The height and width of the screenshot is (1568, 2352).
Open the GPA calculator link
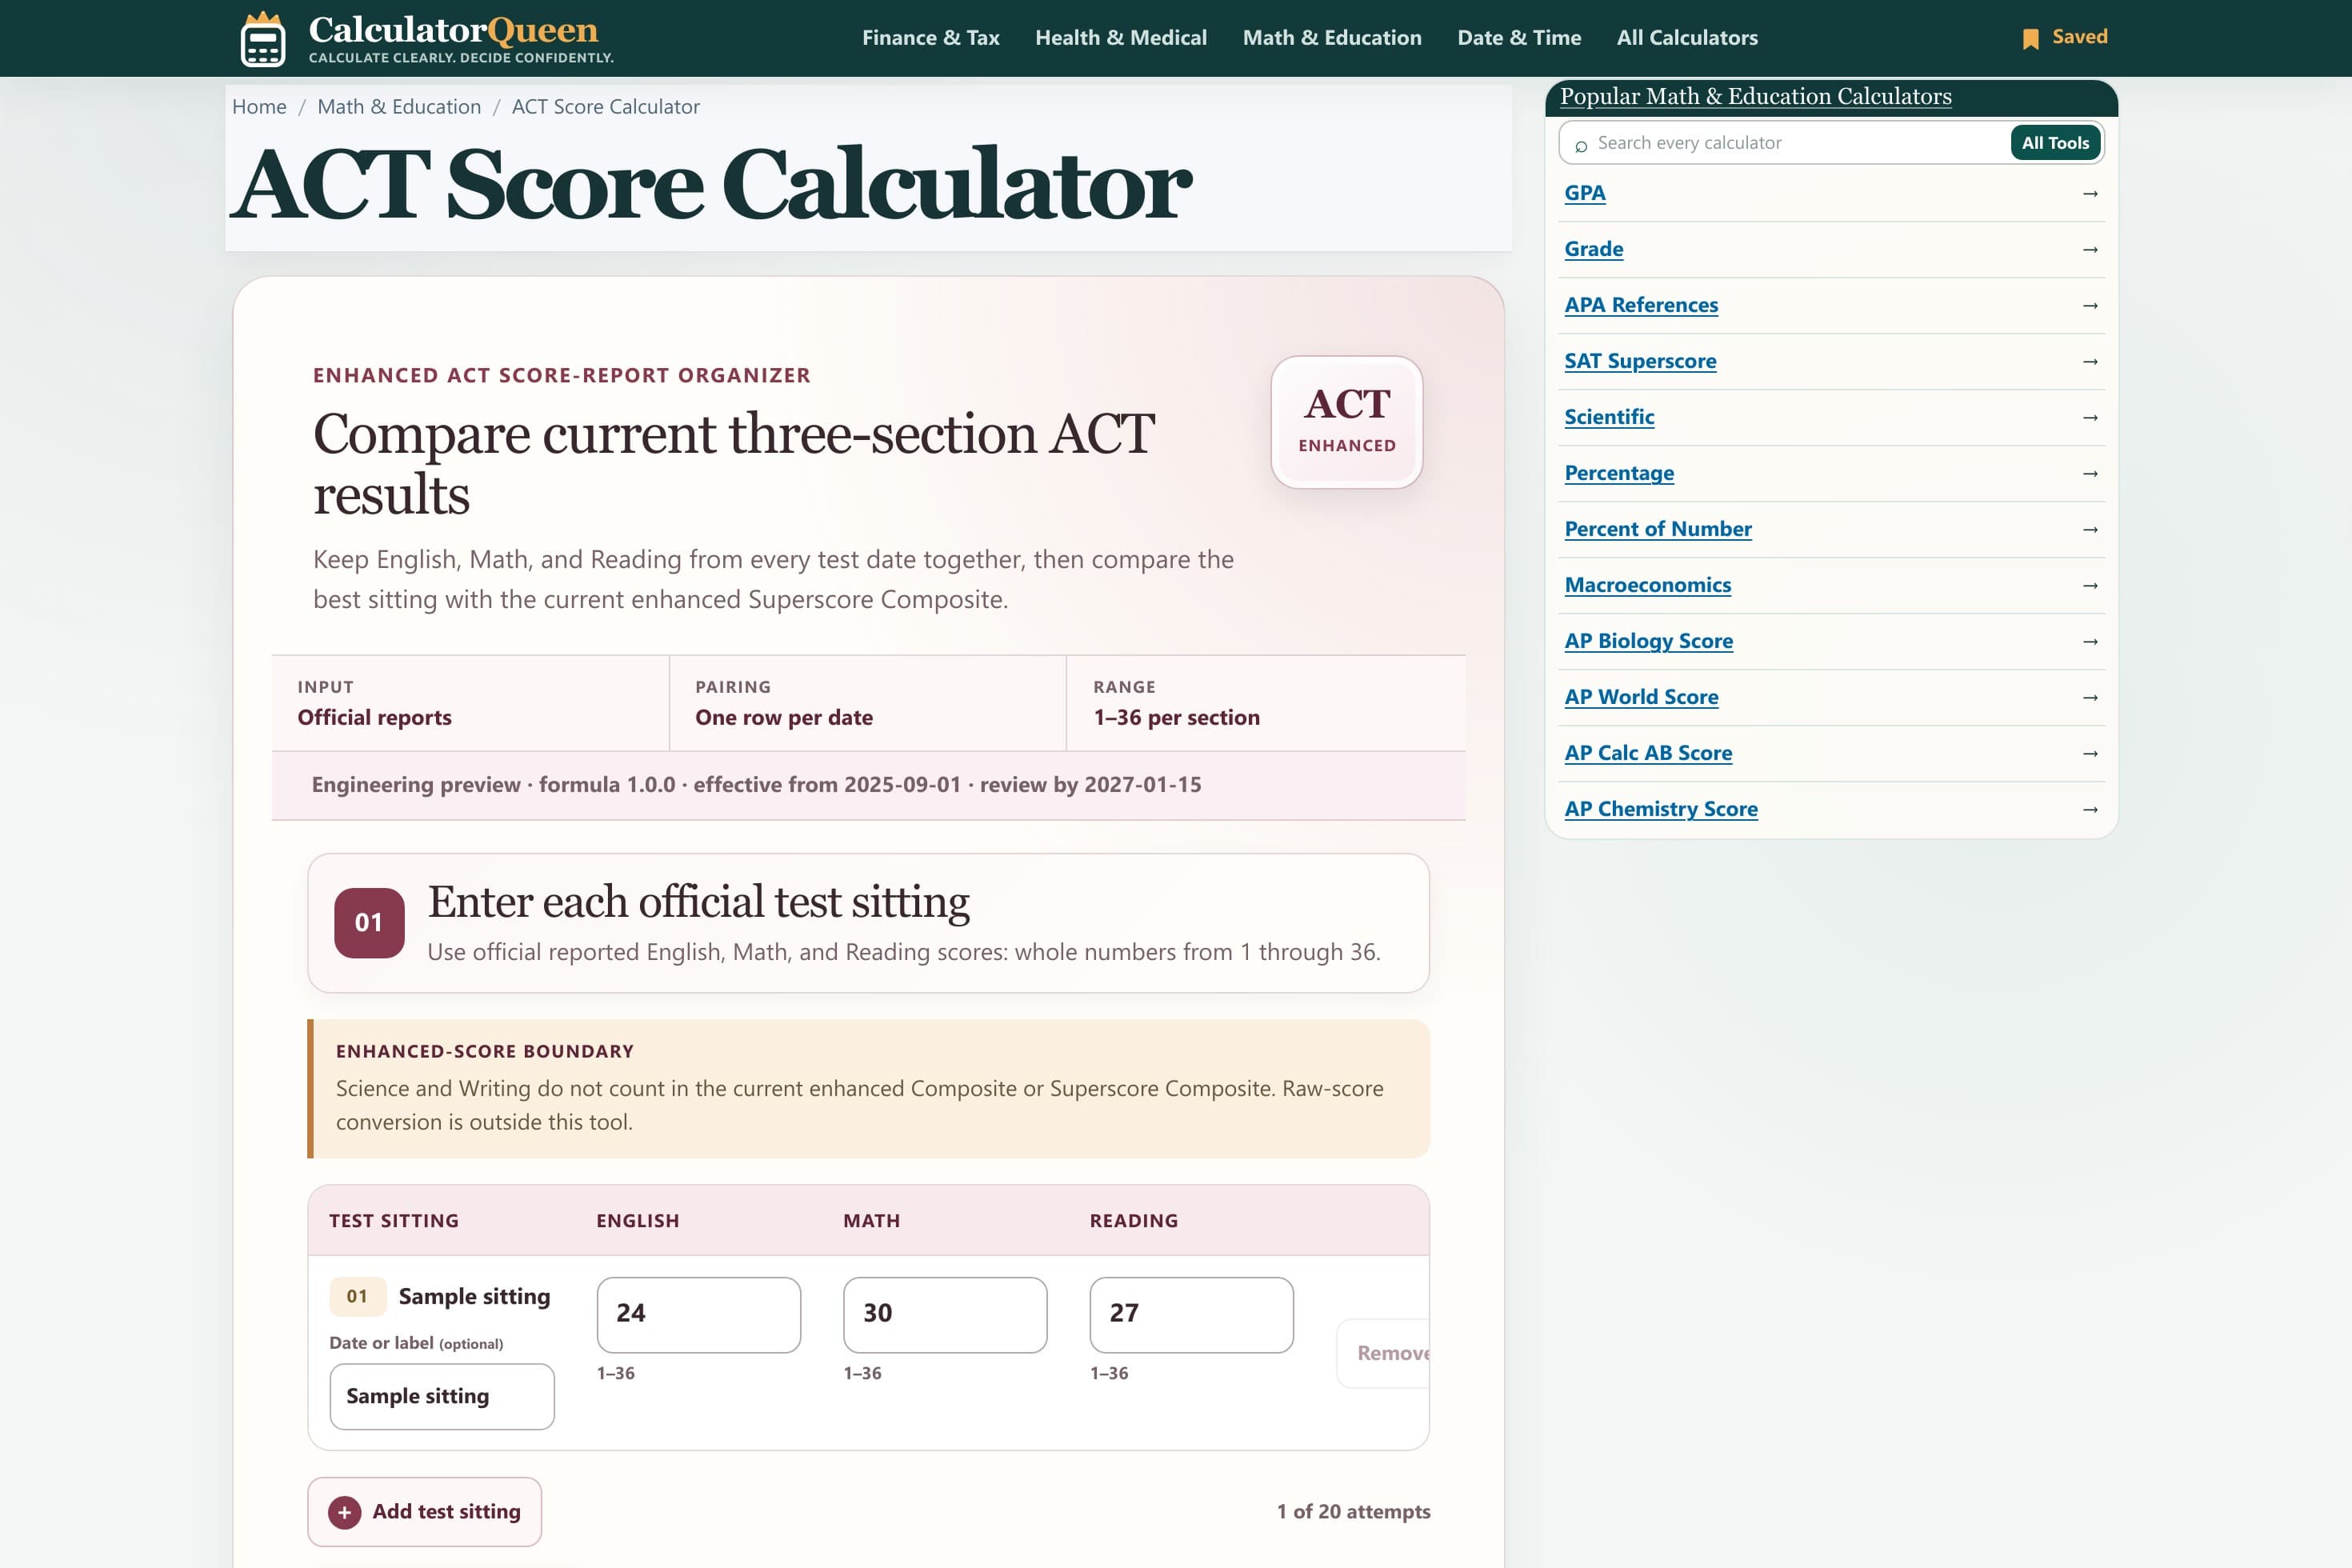[x=1585, y=193]
